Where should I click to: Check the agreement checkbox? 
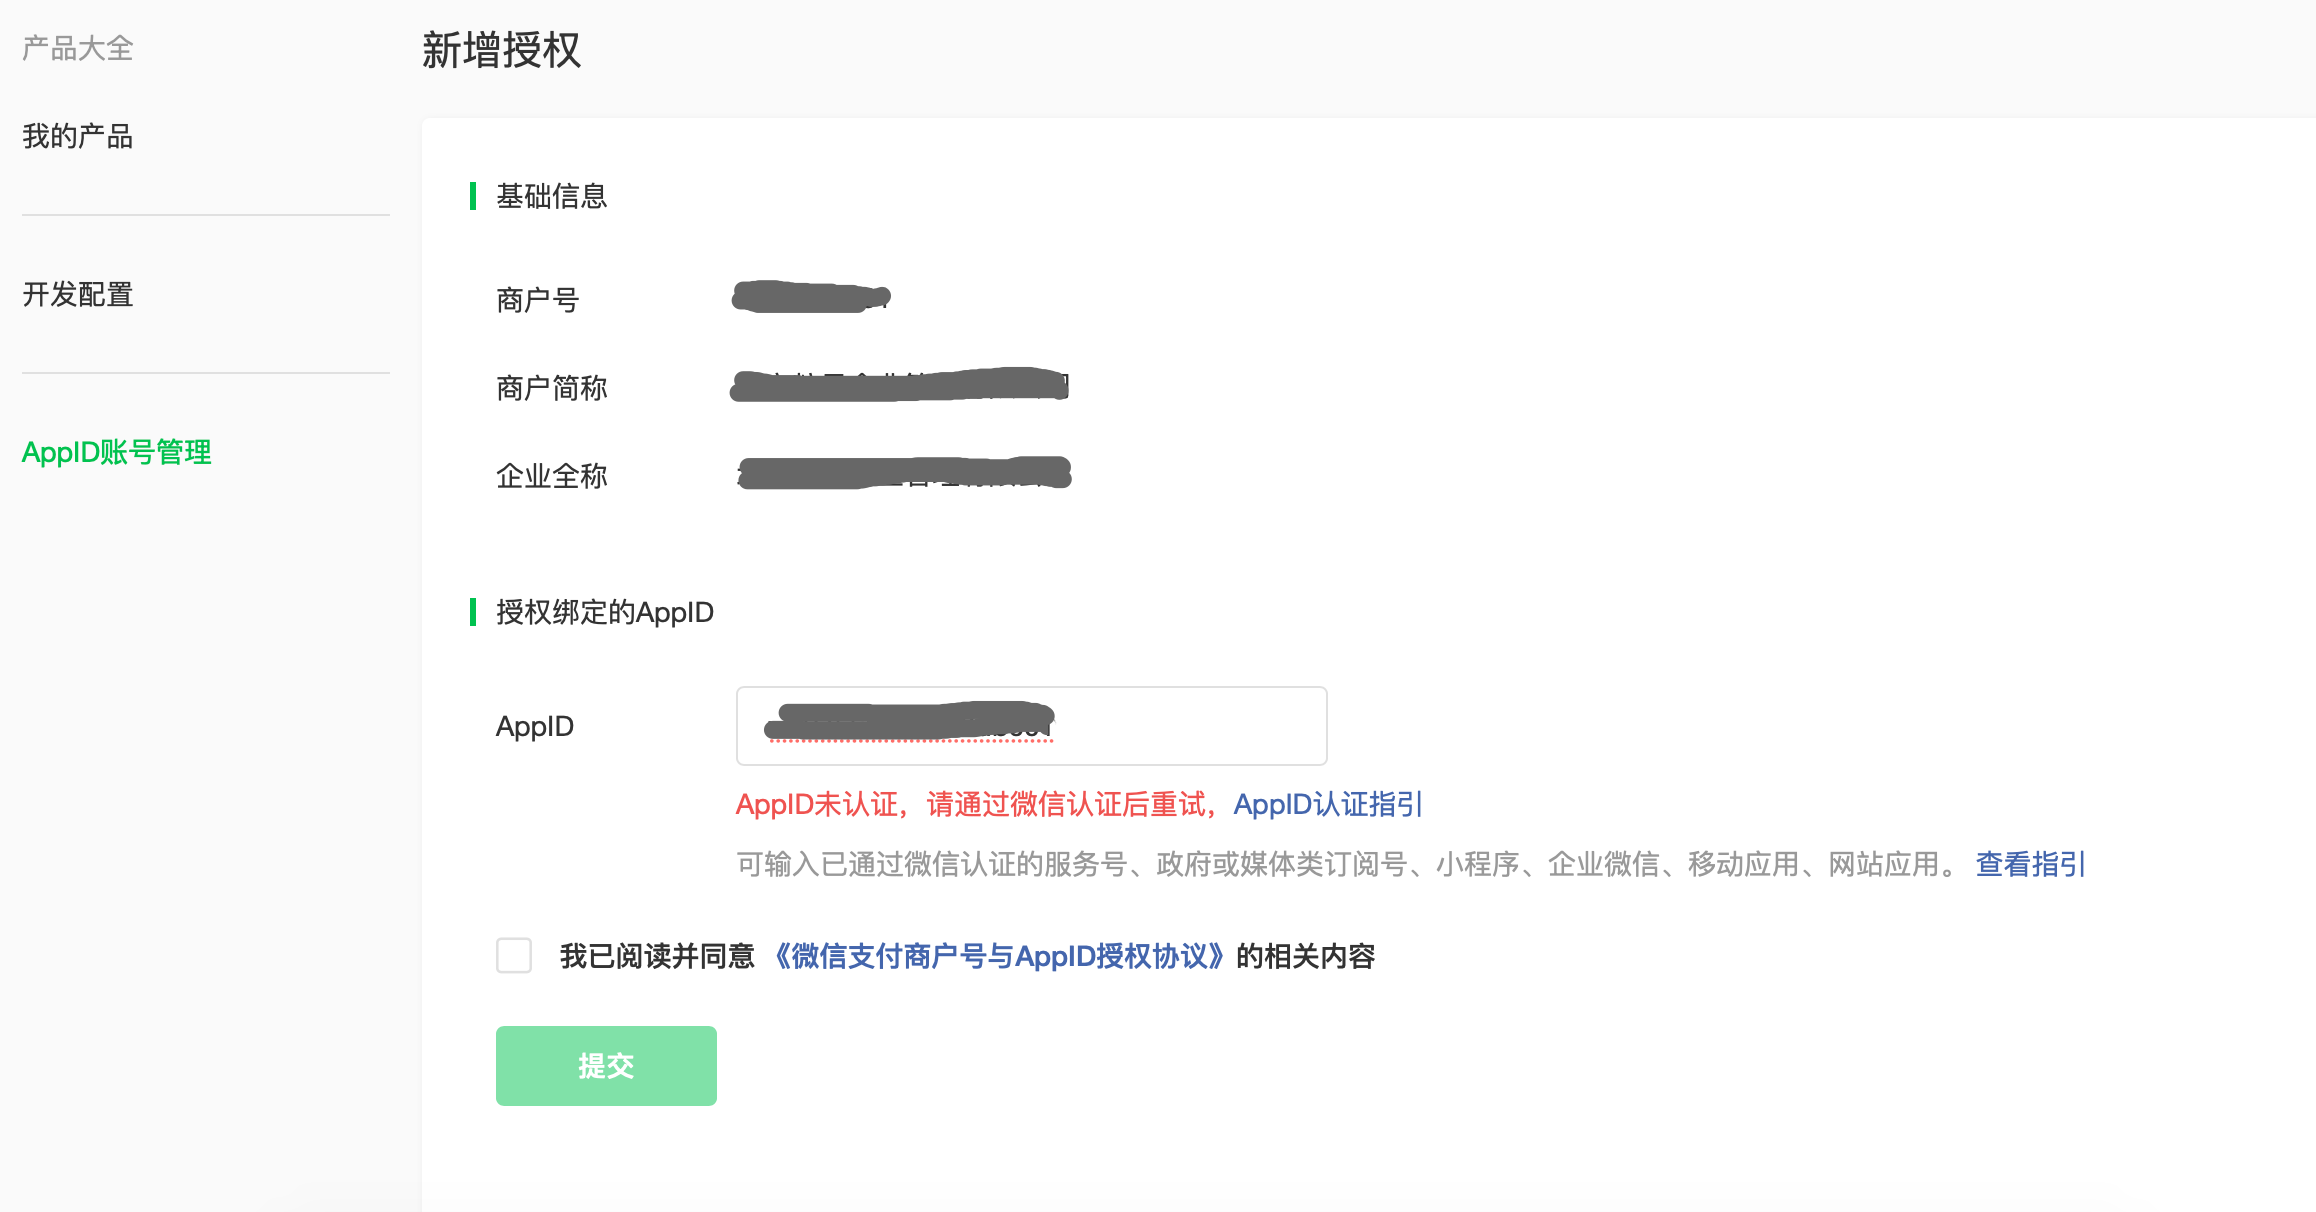pos(514,956)
